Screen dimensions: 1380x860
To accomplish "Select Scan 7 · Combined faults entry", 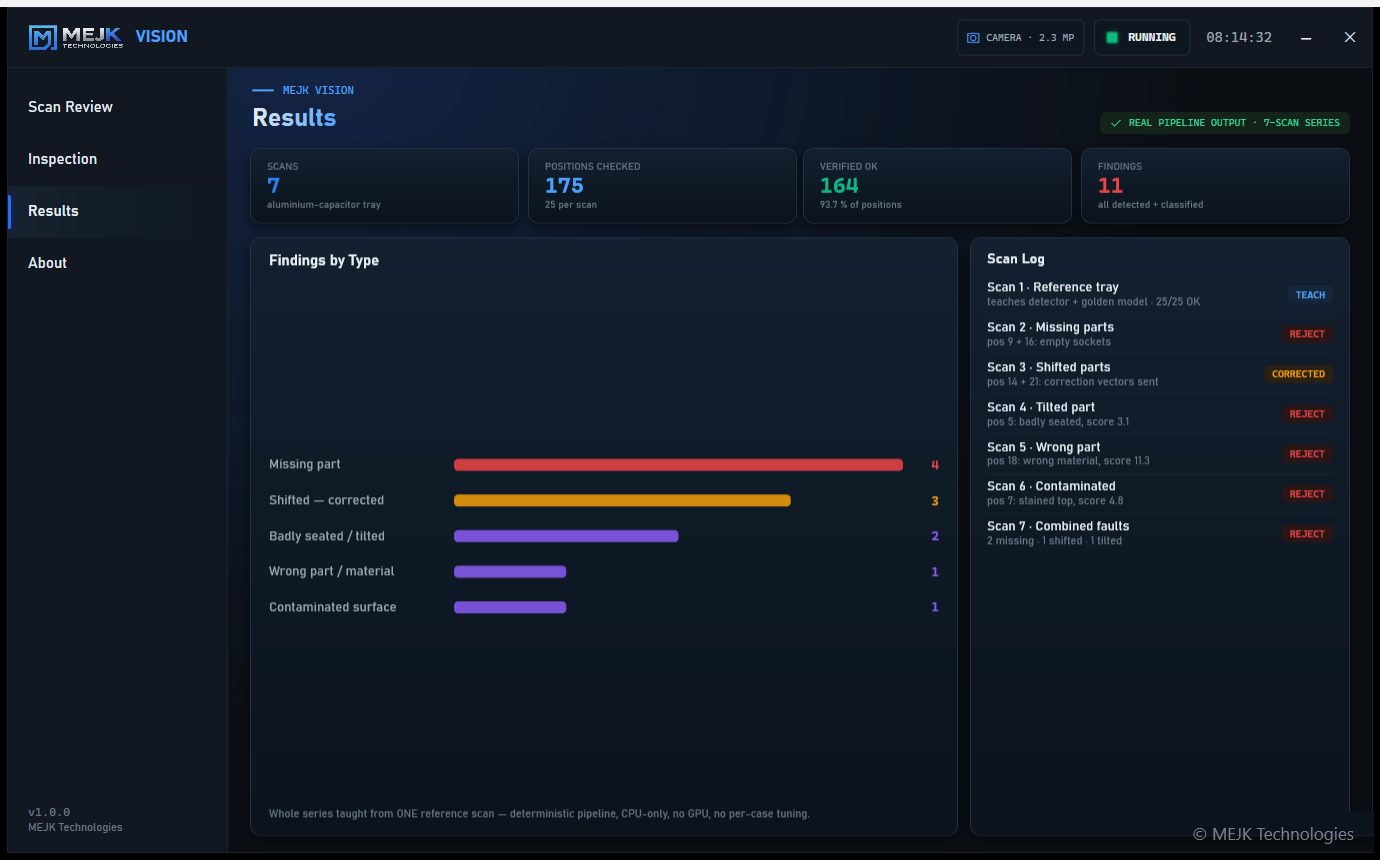I will (x=1160, y=533).
